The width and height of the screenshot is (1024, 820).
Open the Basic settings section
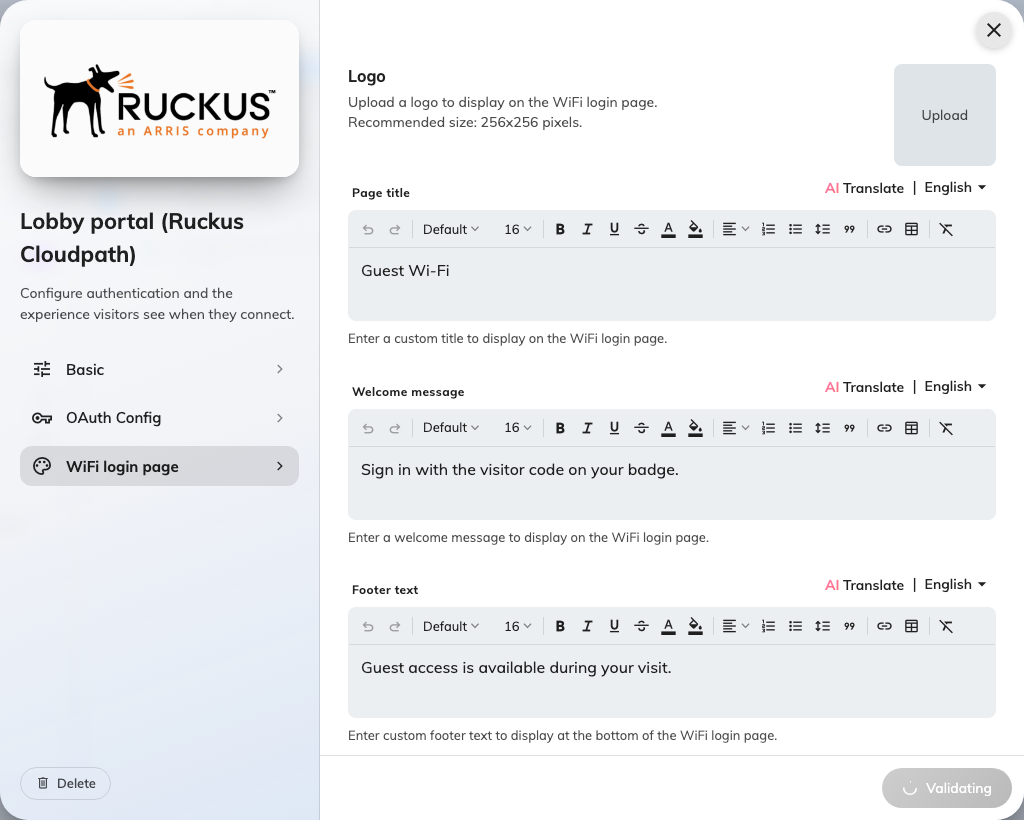tap(159, 370)
